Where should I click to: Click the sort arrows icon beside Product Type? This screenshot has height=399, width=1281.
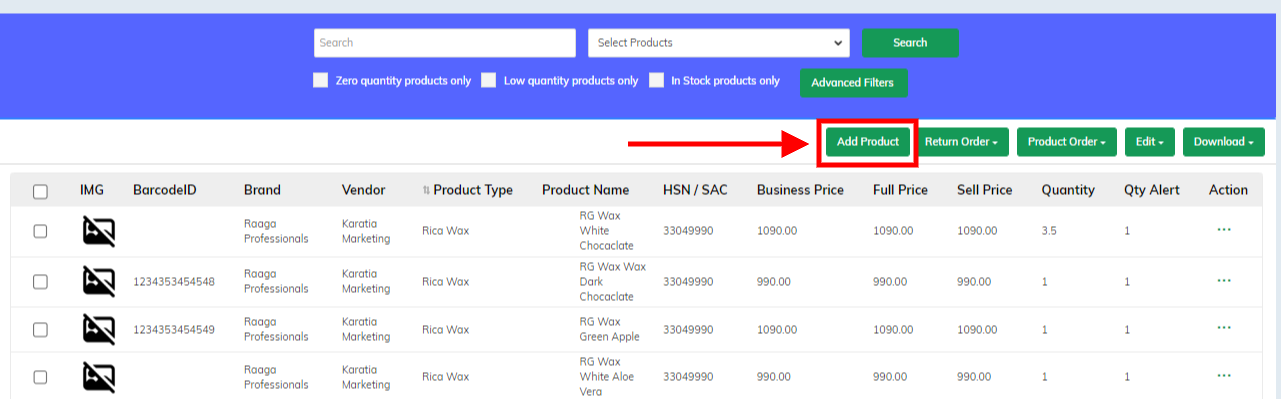point(426,190)
